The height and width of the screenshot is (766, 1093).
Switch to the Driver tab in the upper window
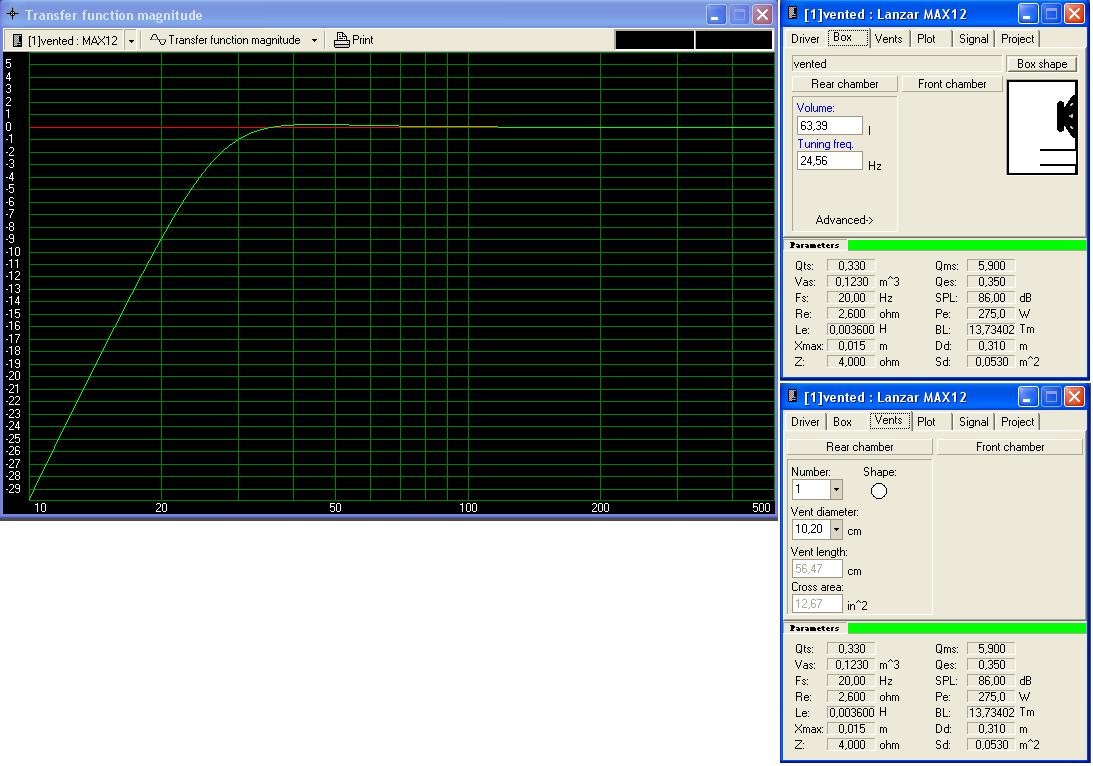[805, 39]
